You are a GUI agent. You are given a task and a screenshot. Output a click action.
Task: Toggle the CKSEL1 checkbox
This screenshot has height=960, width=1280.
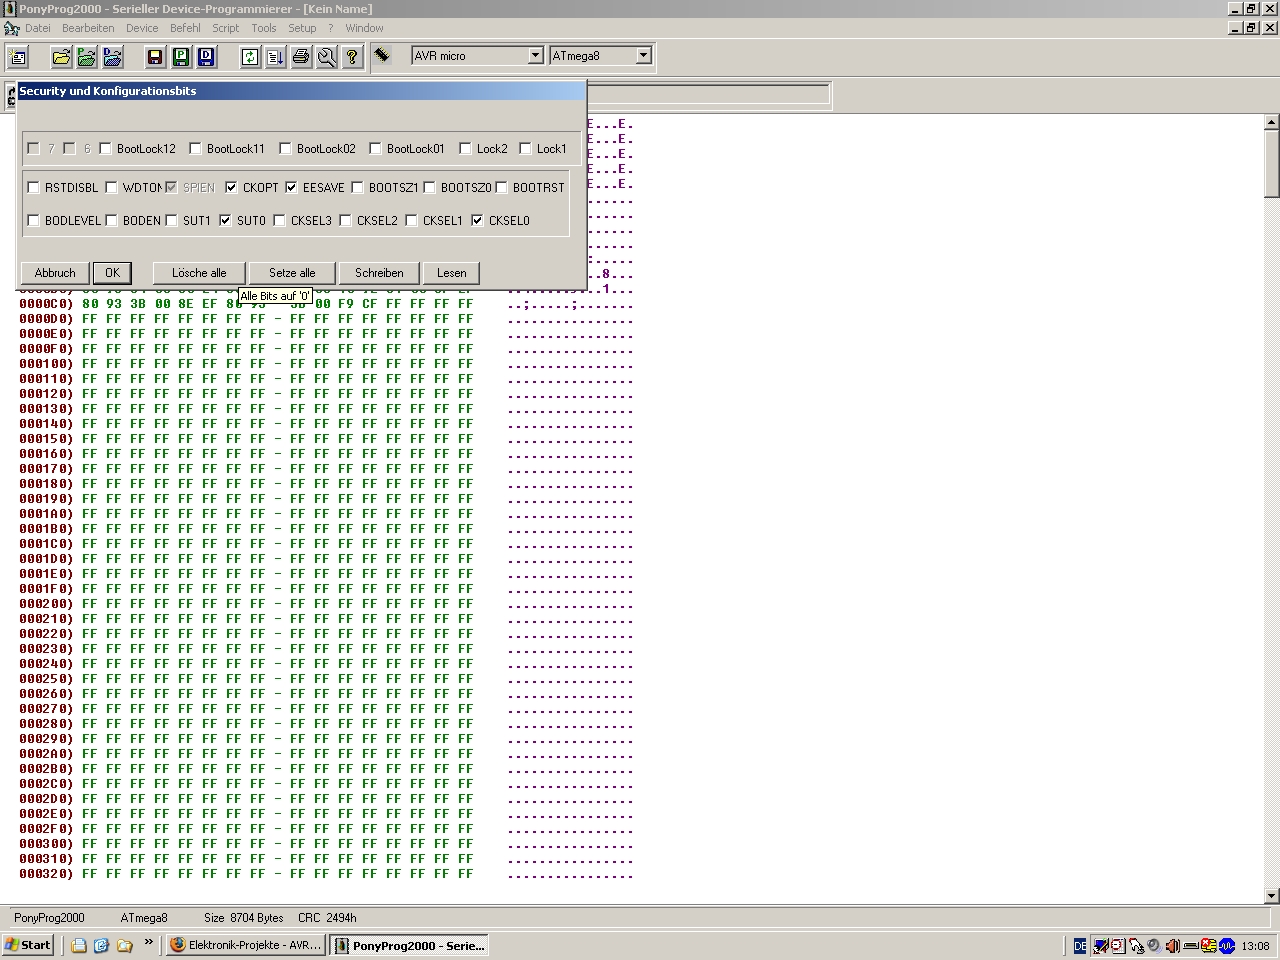[411, 220]
